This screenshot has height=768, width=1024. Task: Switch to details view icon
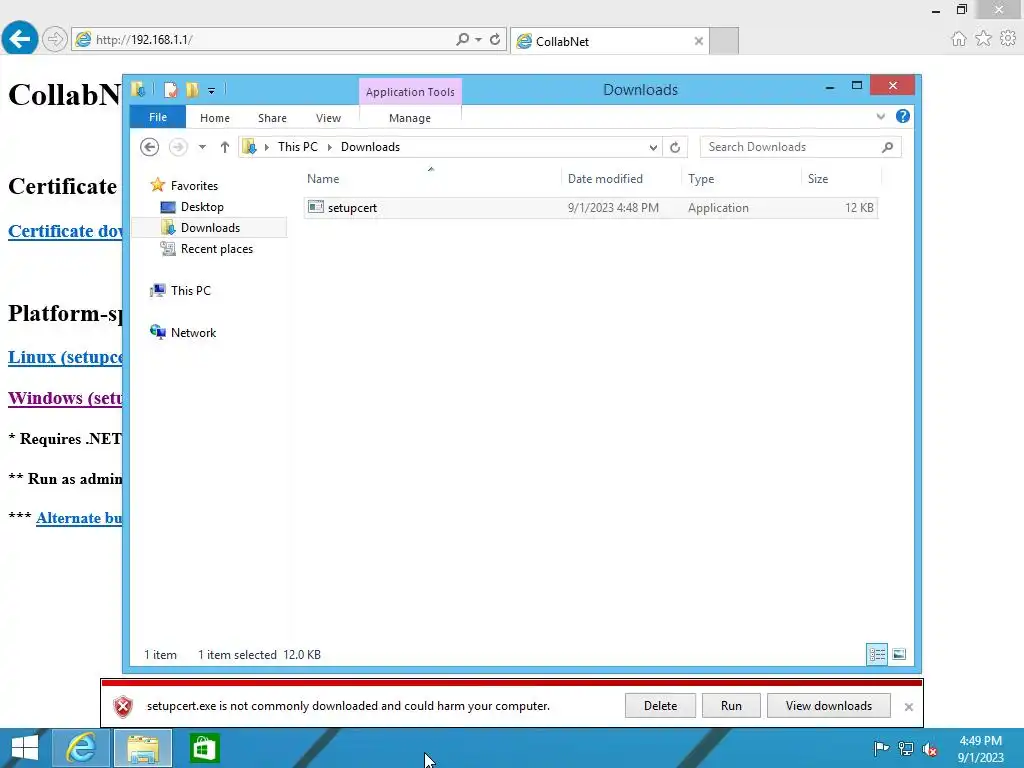(x=877, y=654)
